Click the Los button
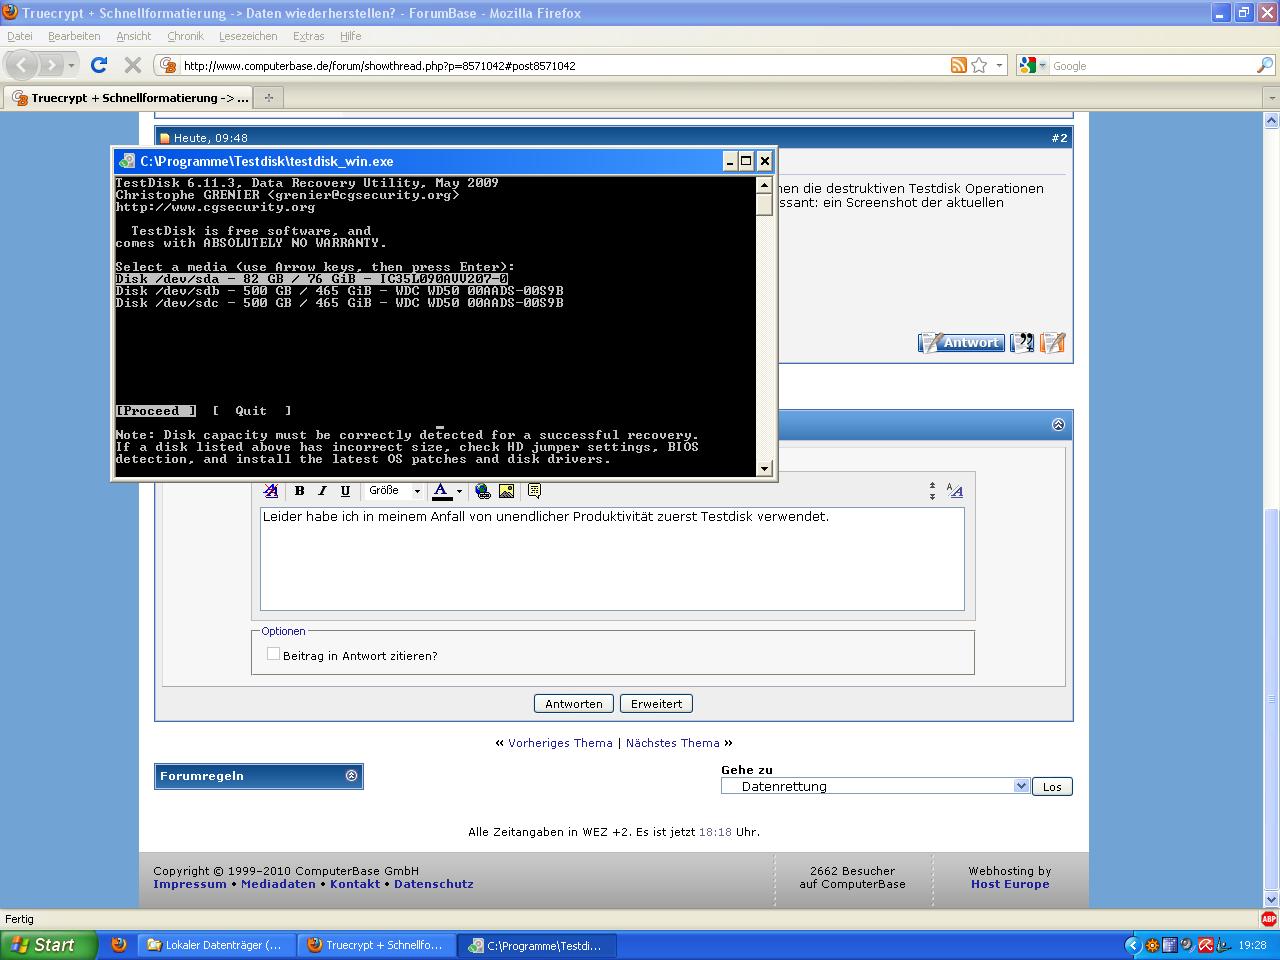Screen dimensions: 1280x960 tap(1052, 786)
